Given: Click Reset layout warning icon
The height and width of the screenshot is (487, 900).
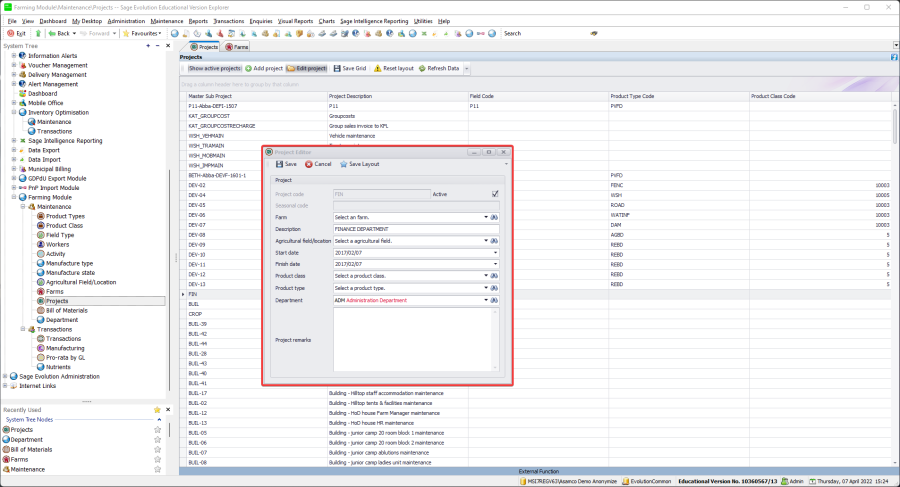Looking at the screenshot, I should pos(378,68).
